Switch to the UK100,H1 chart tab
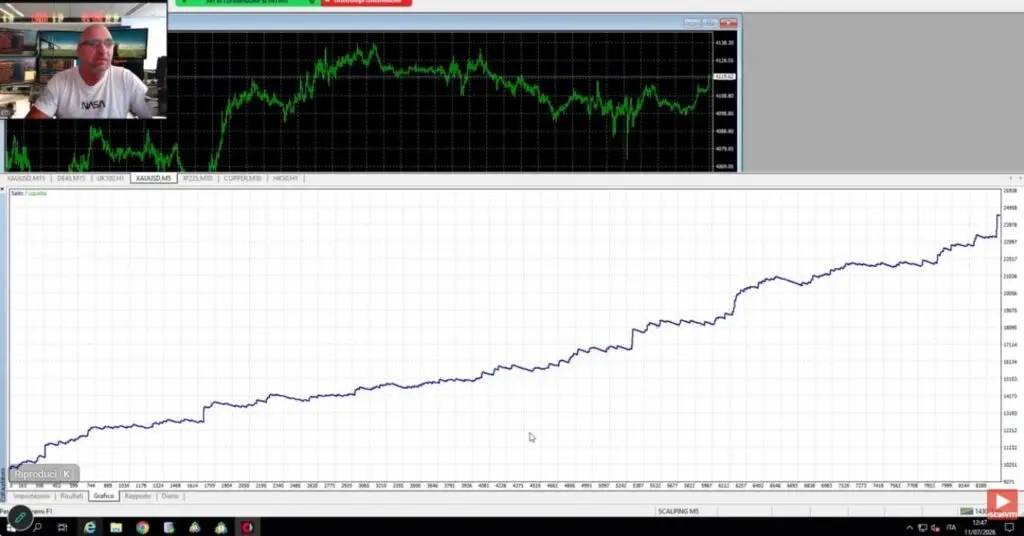Image resolution: width=1024 pixels, height=536 pixels. point(110,178)
